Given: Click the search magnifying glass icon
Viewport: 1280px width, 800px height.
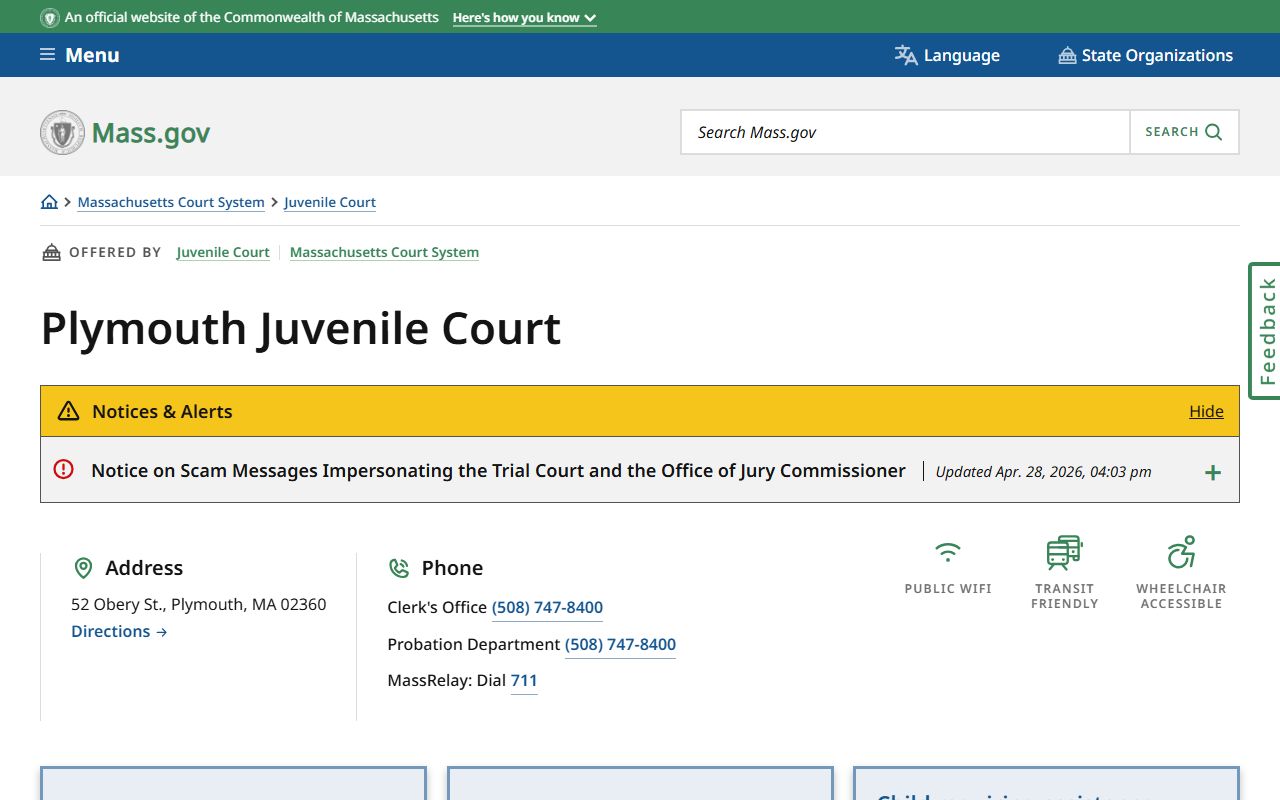Looking at the screenshot, I should click(1214, 132).
